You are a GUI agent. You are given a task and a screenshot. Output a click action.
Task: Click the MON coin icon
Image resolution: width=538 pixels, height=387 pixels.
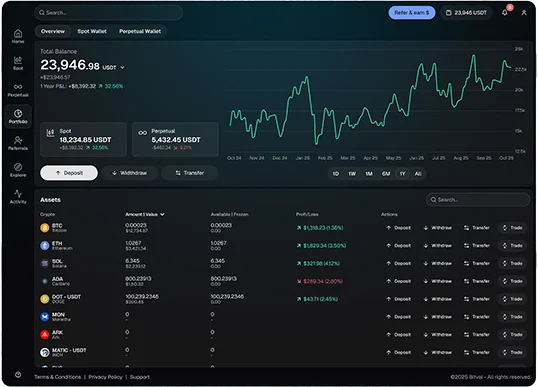pos(45,317)
